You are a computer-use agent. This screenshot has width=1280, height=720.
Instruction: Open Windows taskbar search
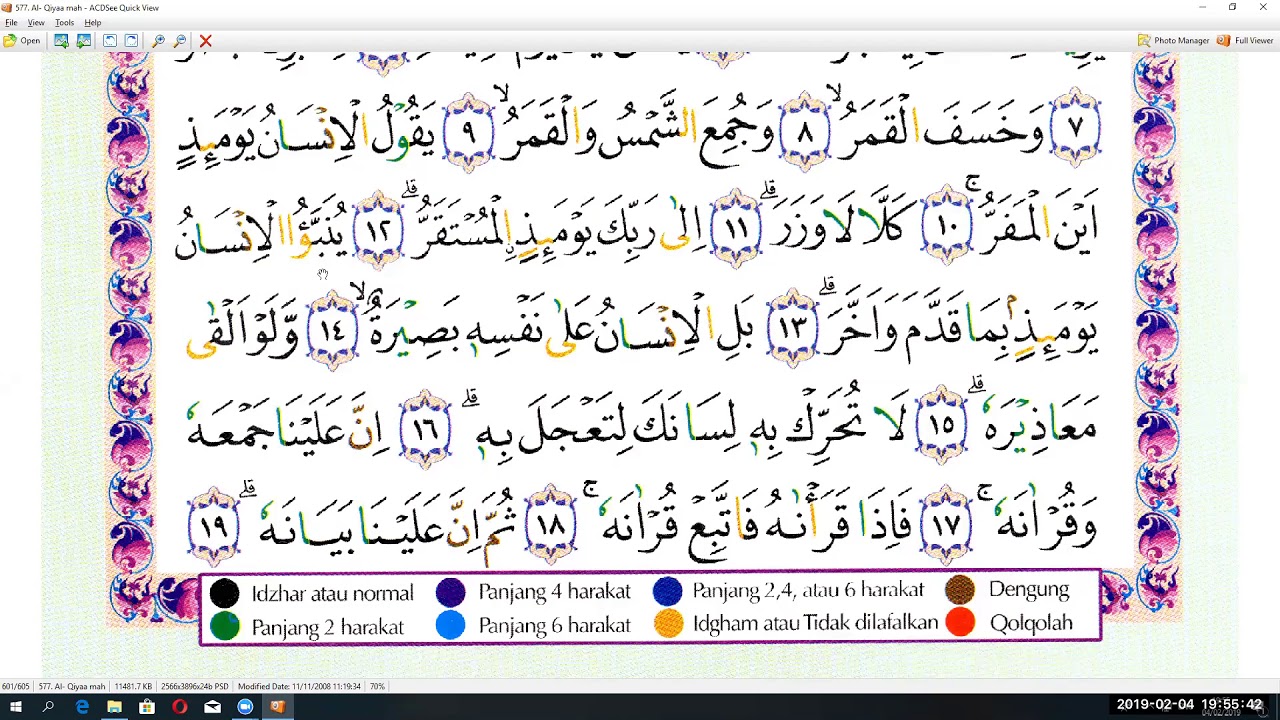click(x=48, y=707)
